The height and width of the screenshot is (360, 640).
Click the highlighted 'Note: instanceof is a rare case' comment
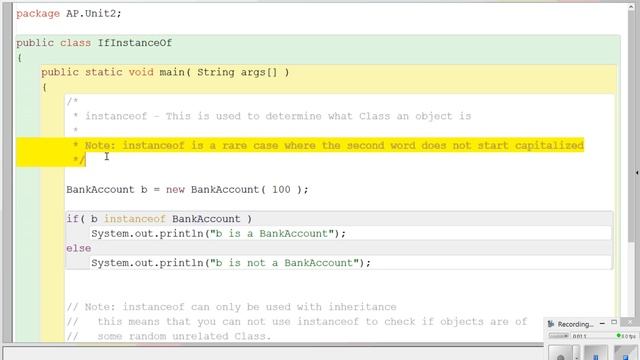334,146
